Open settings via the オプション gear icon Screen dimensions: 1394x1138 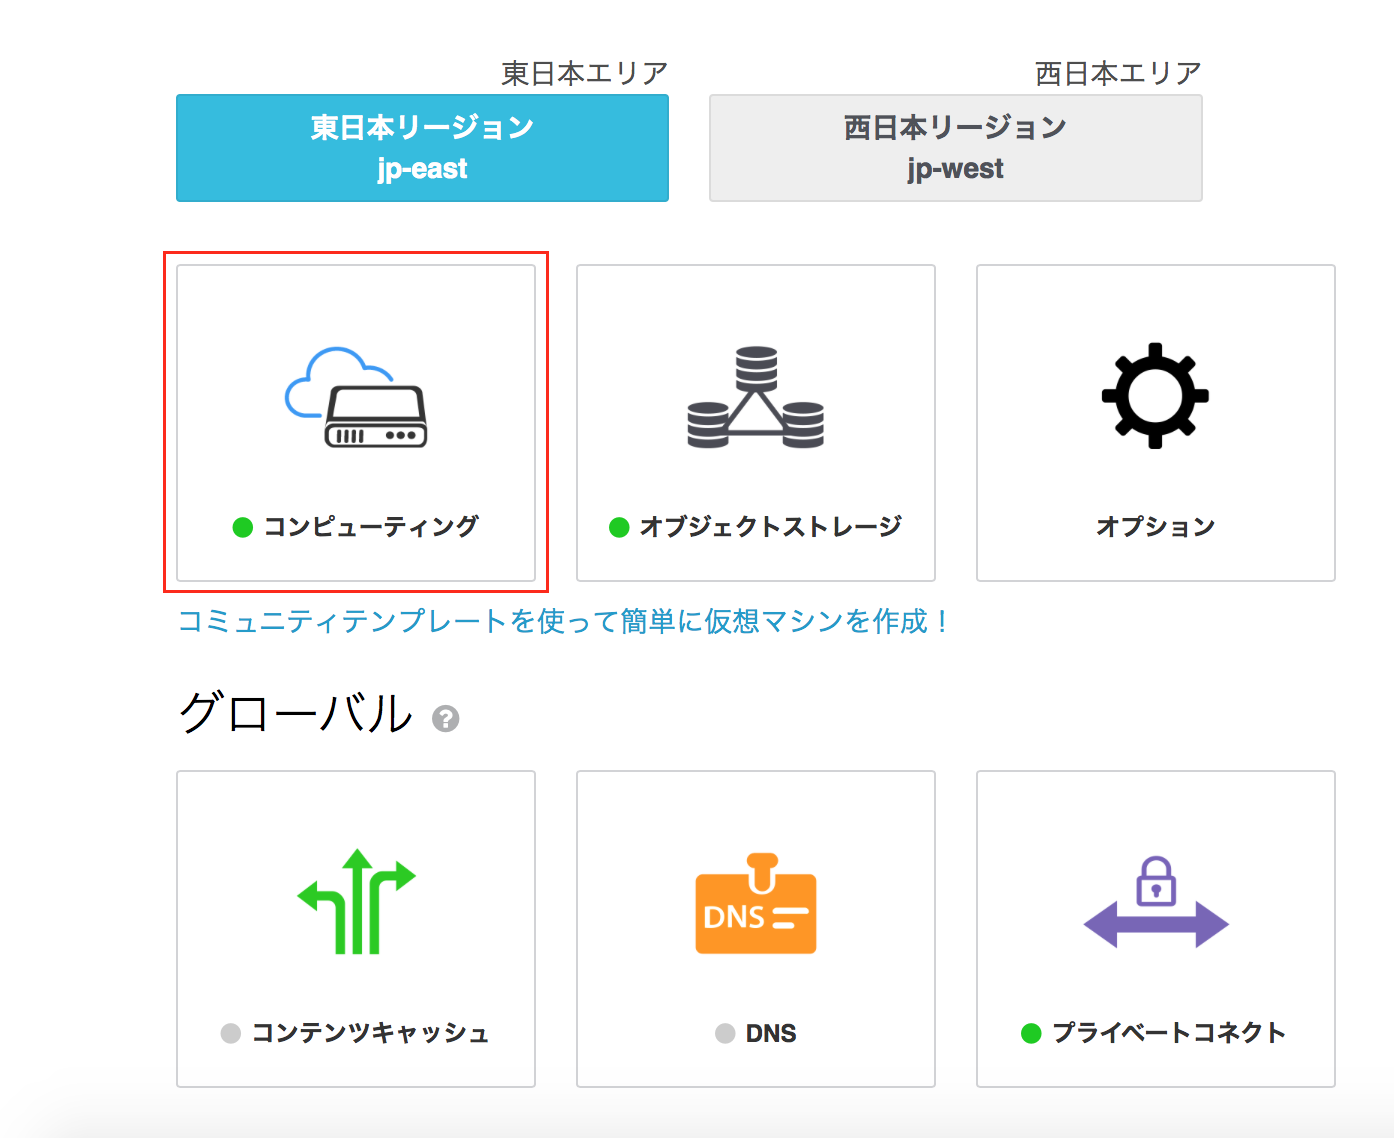click(x=1155, y=393)
